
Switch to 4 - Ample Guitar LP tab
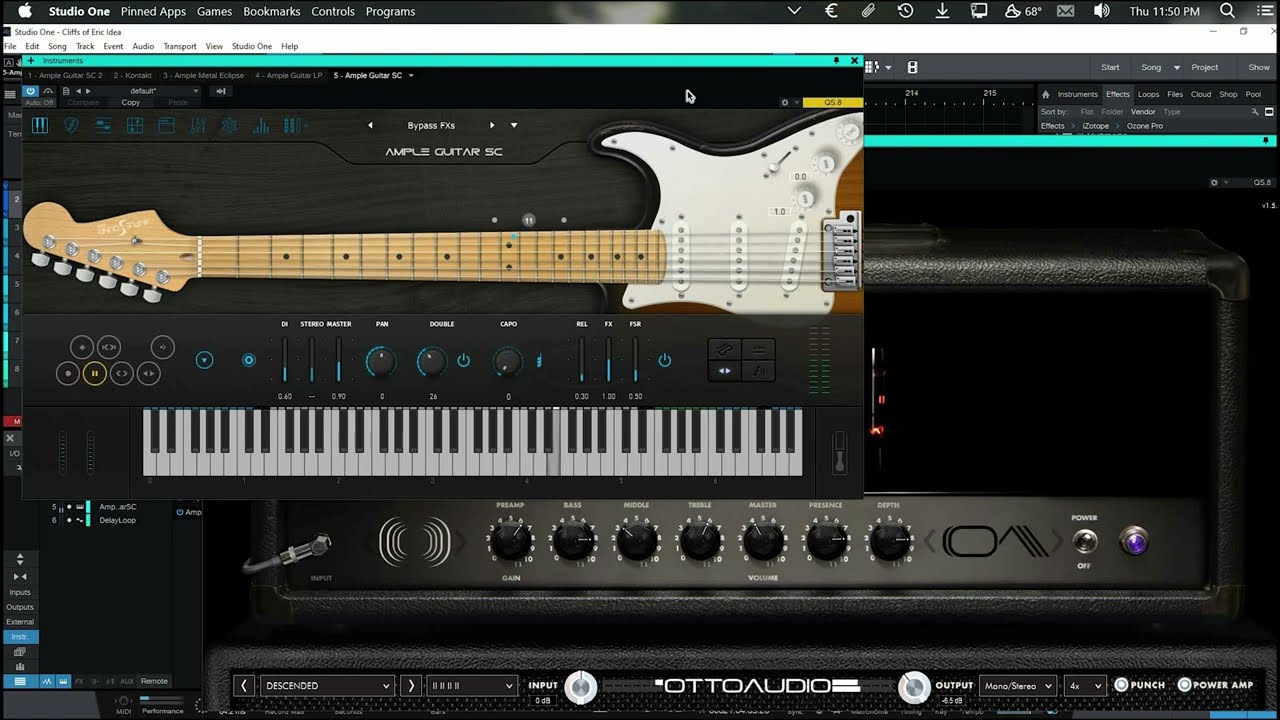(289, 76)
